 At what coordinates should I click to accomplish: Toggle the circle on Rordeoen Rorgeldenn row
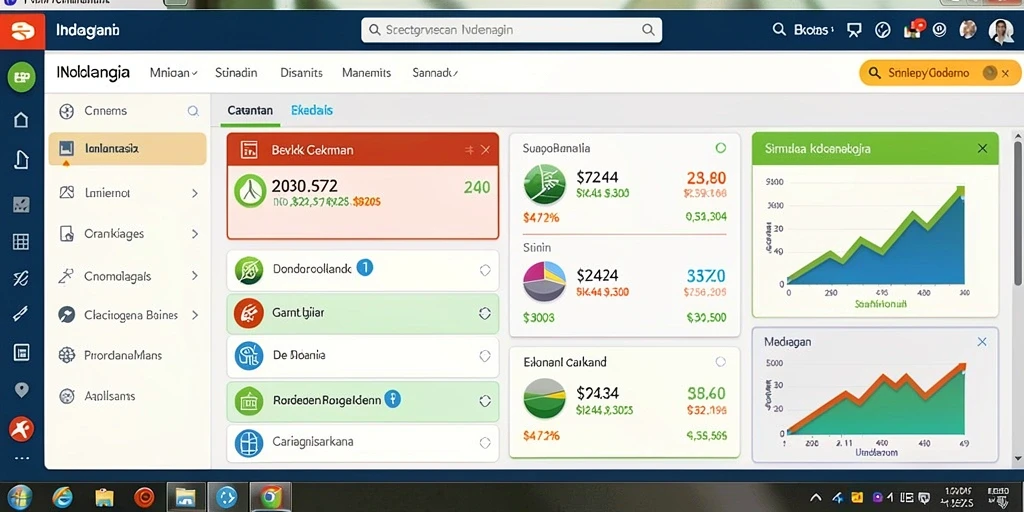(x=485, y=400)
